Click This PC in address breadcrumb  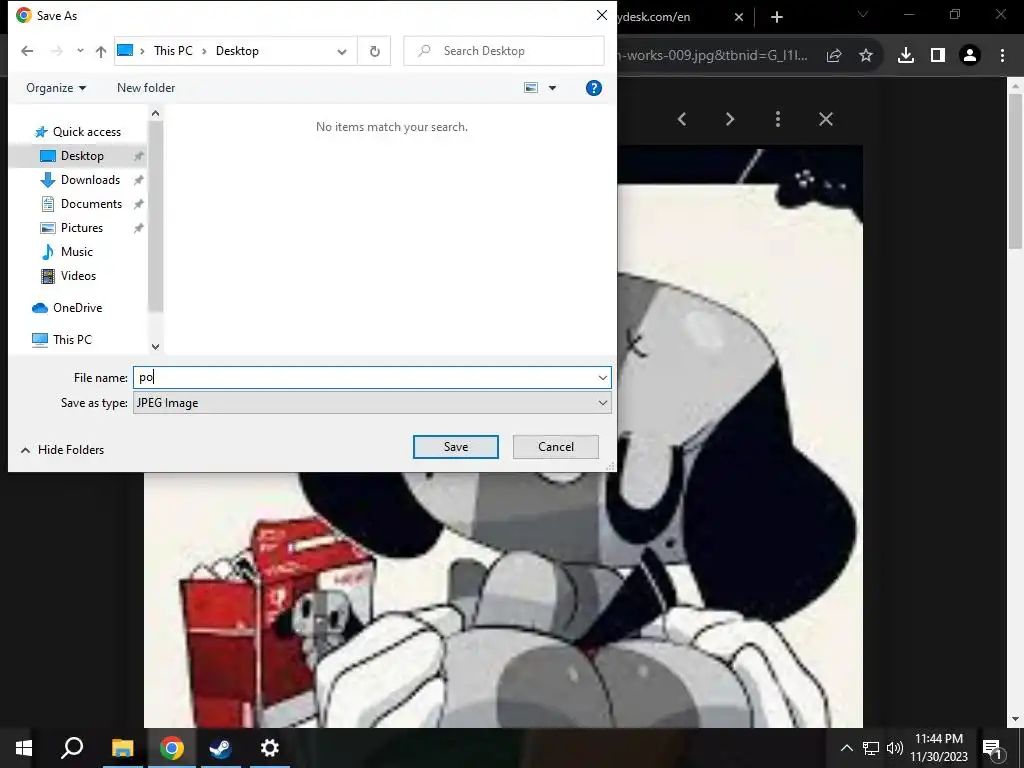point(173,51)
